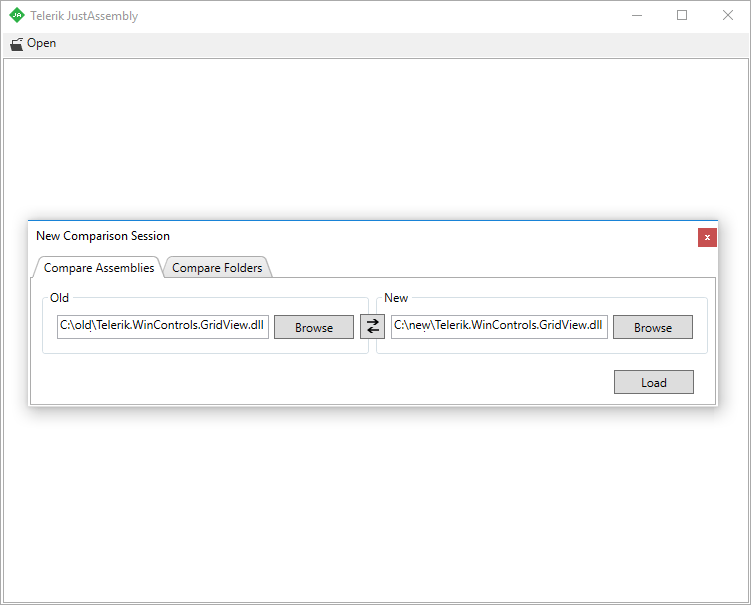This screenshot has width=751, height=605.
Task: Click the JustAssembly logo in title bar
Action: [x=17, y=16]
